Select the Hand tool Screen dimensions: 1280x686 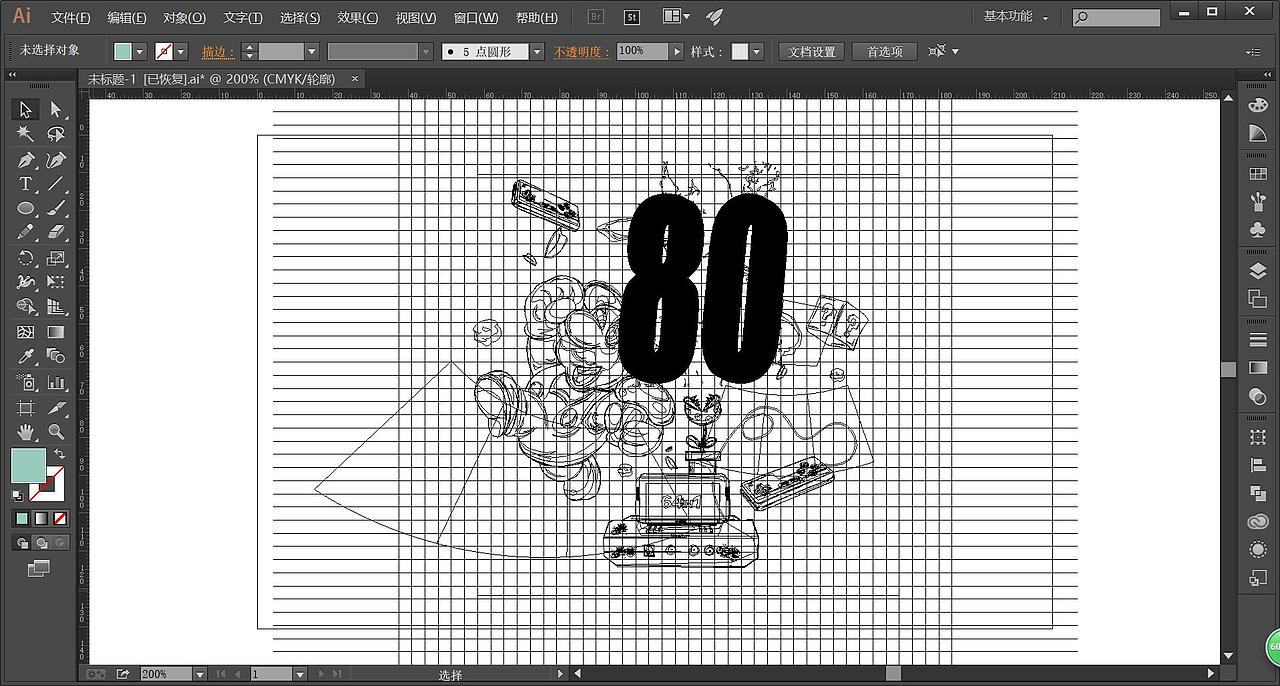click(x=26, y=432)
